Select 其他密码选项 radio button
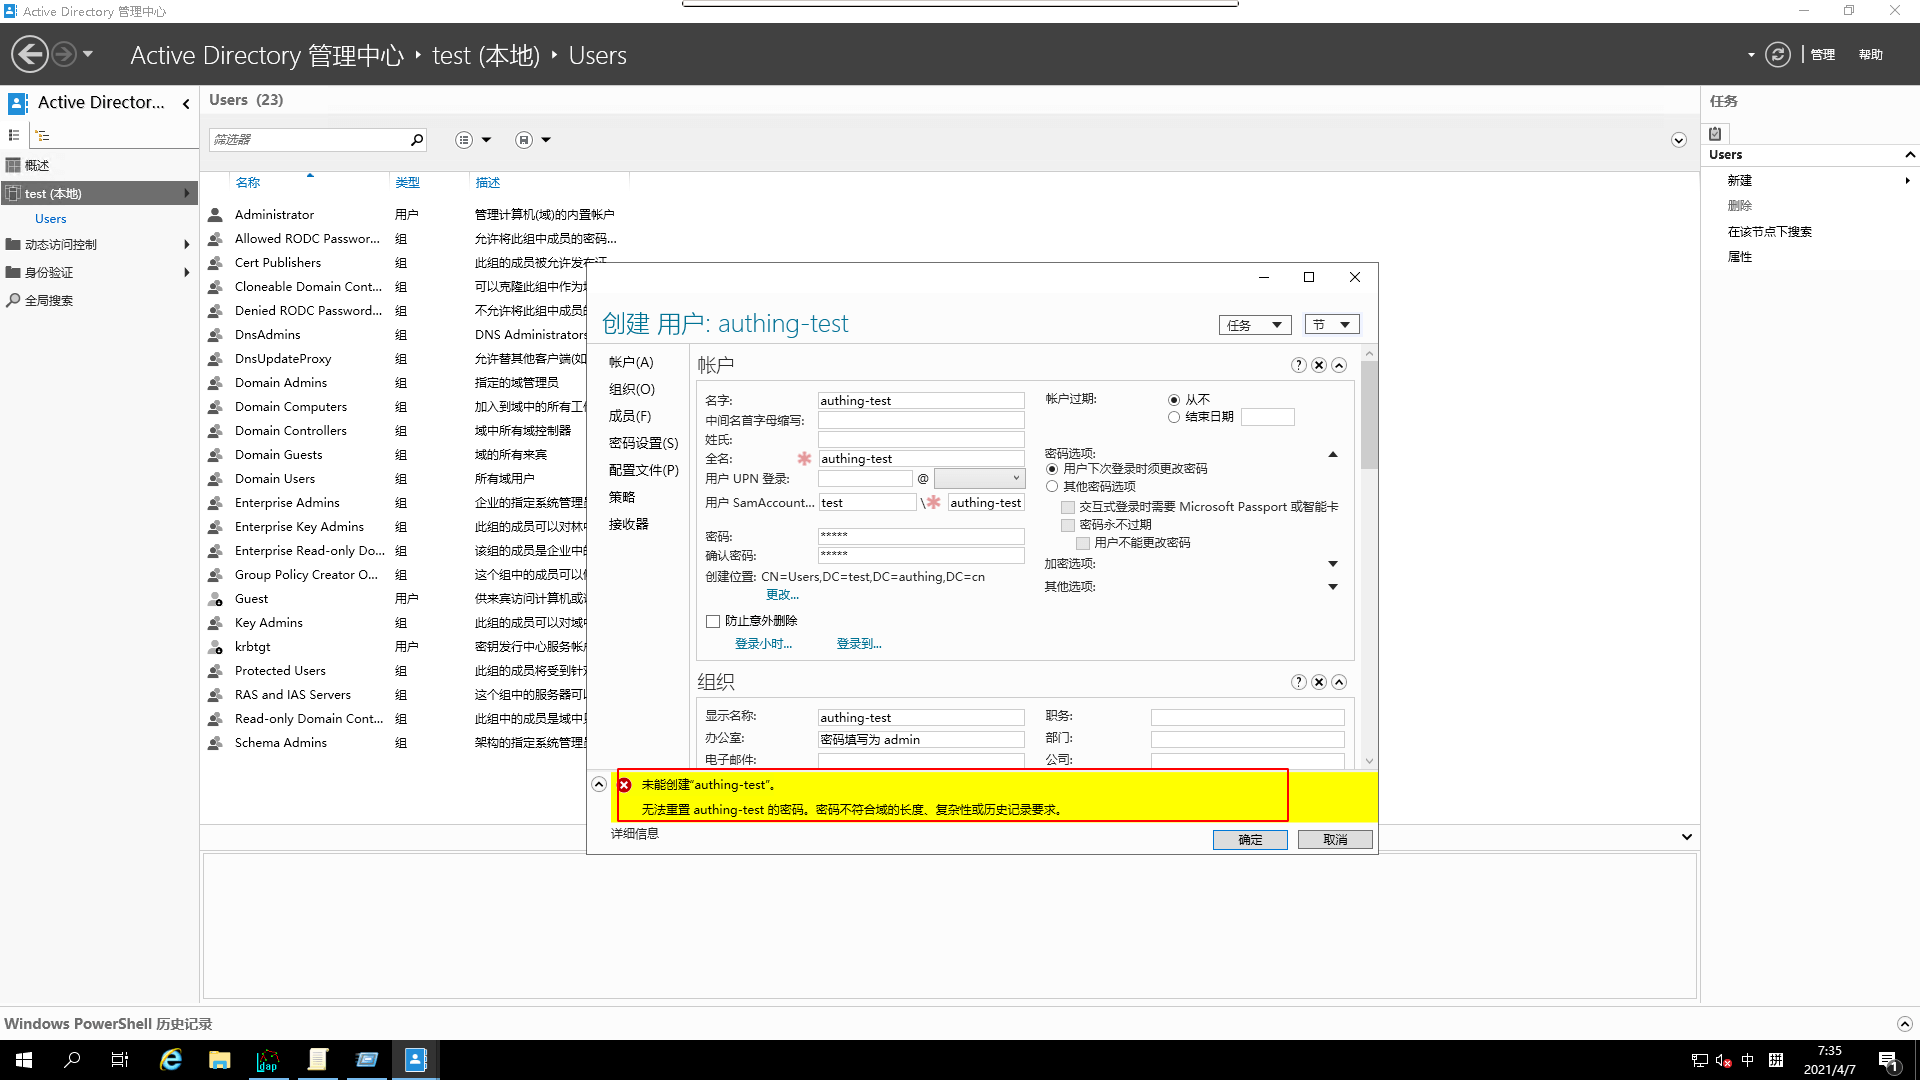Image resolution: width=1920 pixels, height=1080 pixels. 1052,486
